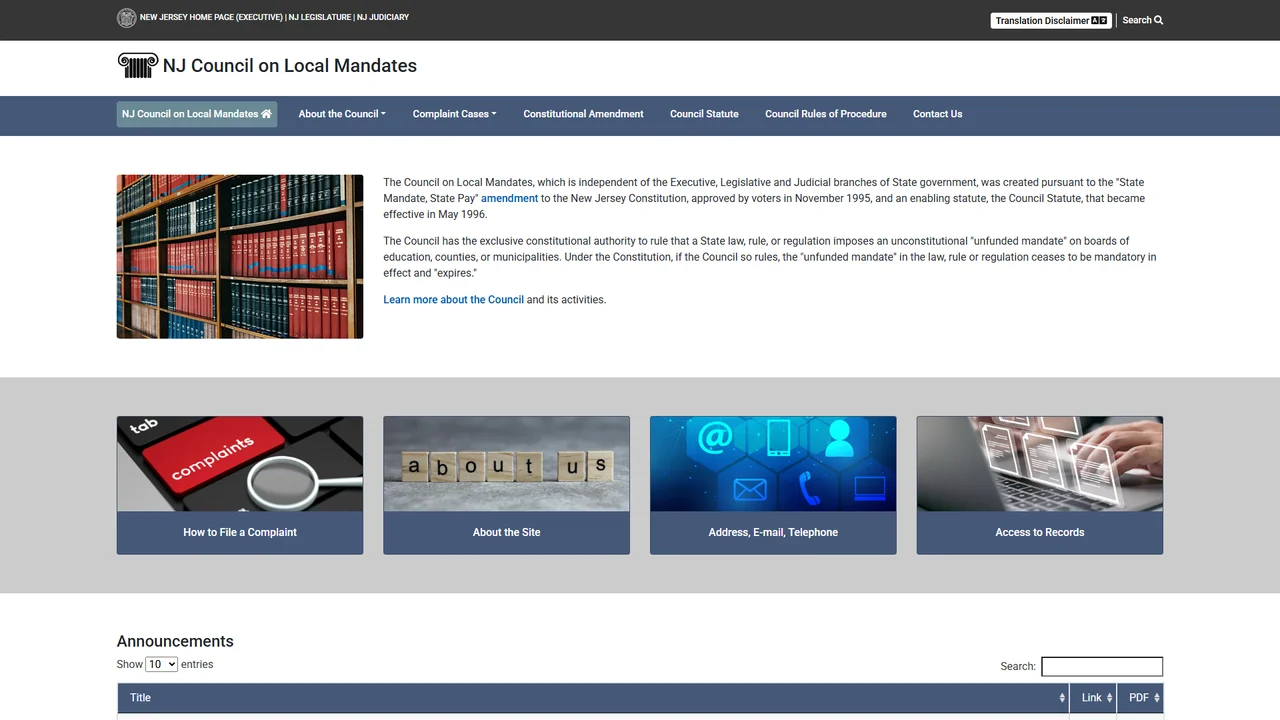Click the NJ Council on Local Mandates title

[290, 66]
